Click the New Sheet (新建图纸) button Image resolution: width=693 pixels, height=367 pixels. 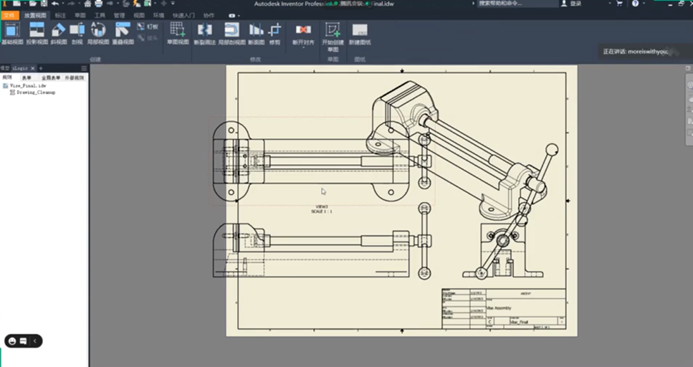coord(360,33)
